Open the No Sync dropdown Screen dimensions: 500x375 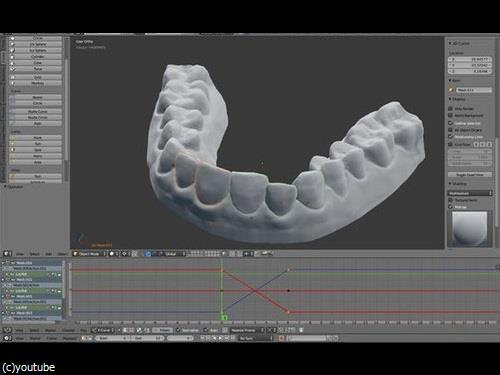[256, 338]
